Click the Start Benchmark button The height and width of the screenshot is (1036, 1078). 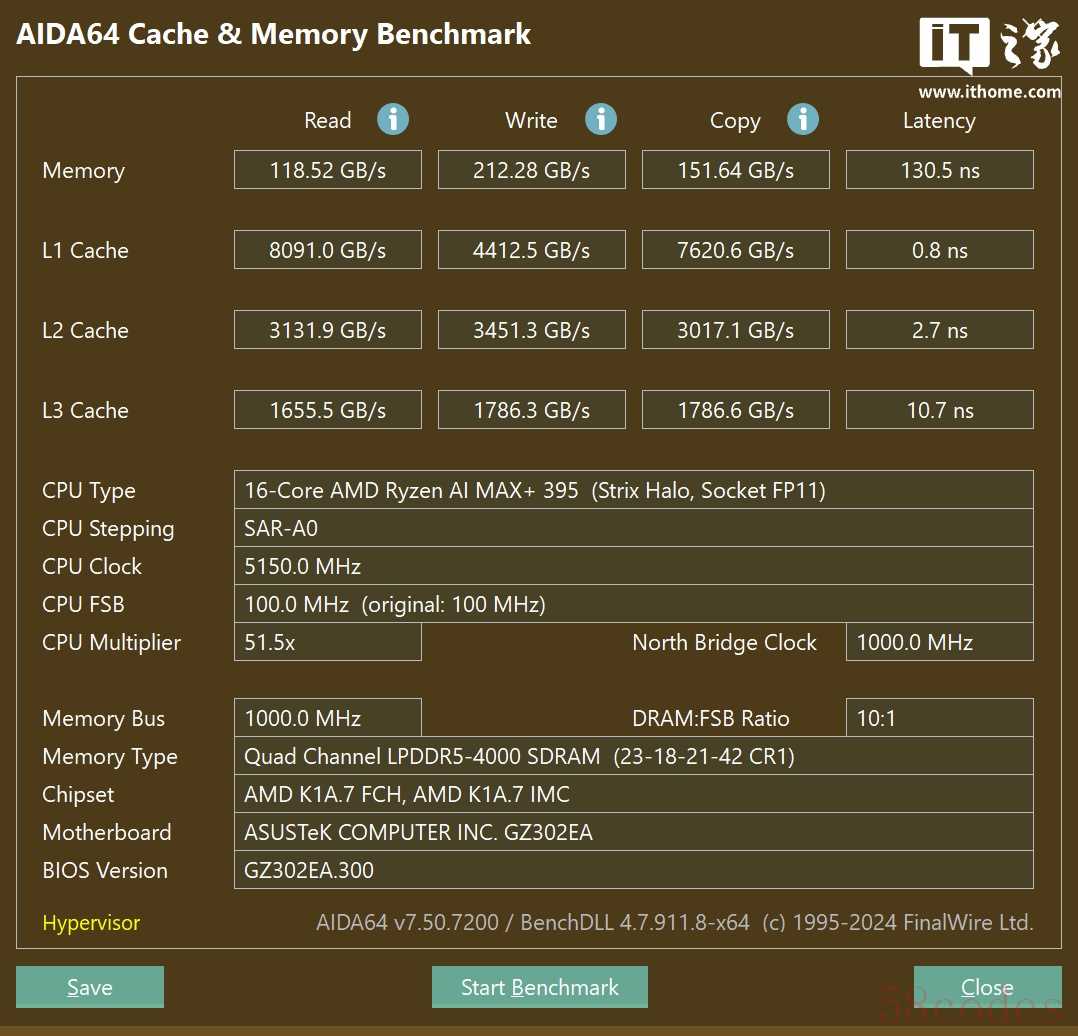[x=540, y=987]
